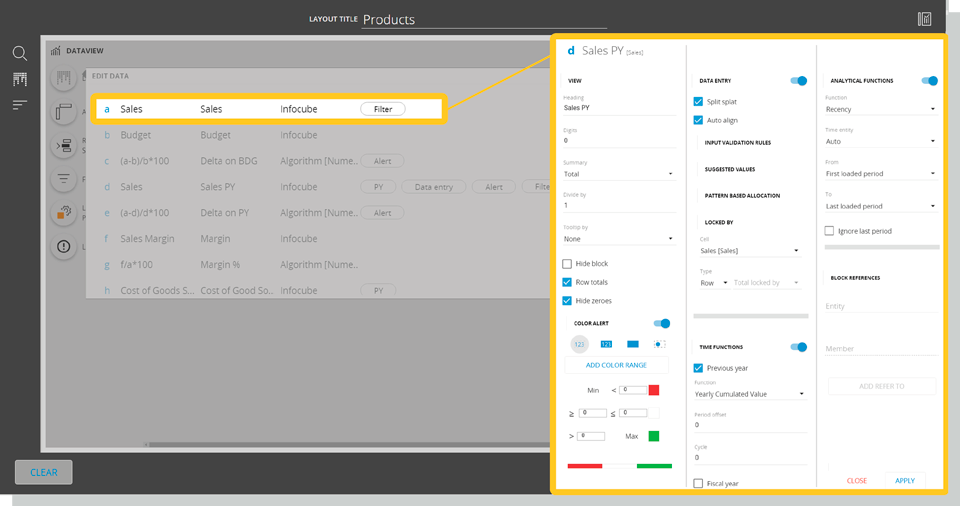The height and width of the screenshot is (506, 960).
Task: Pick the red Min color swatch
Action: pos(654,390)
